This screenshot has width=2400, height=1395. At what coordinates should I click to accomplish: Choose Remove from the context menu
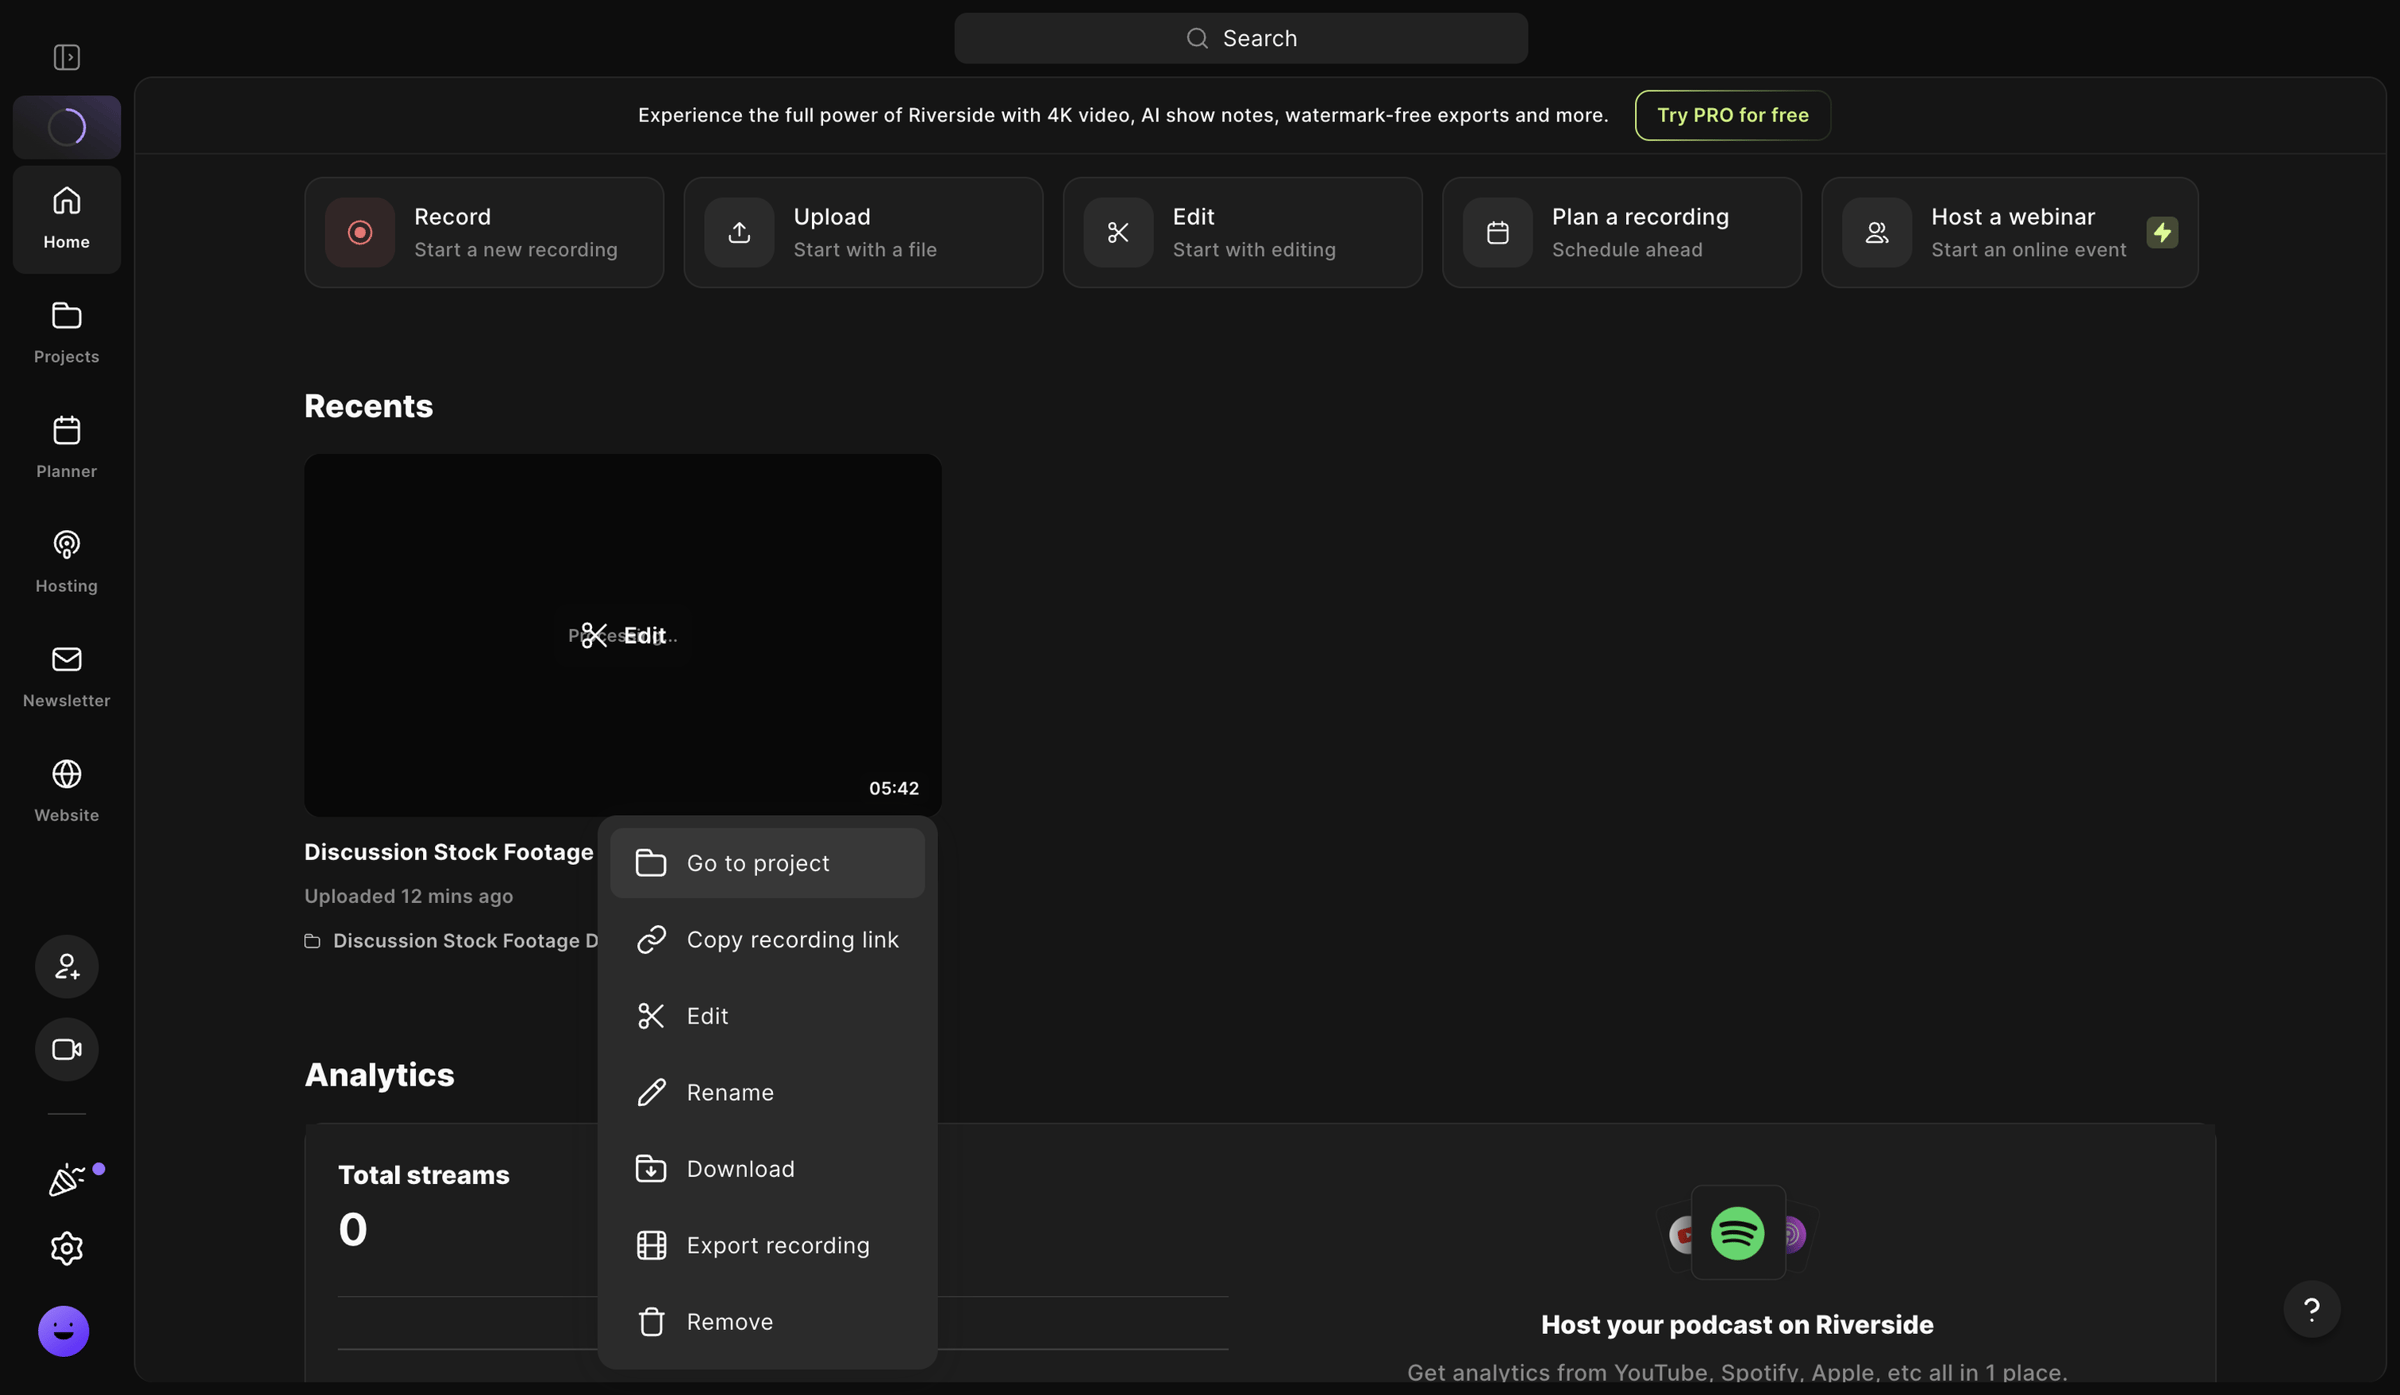(767, 1322)
